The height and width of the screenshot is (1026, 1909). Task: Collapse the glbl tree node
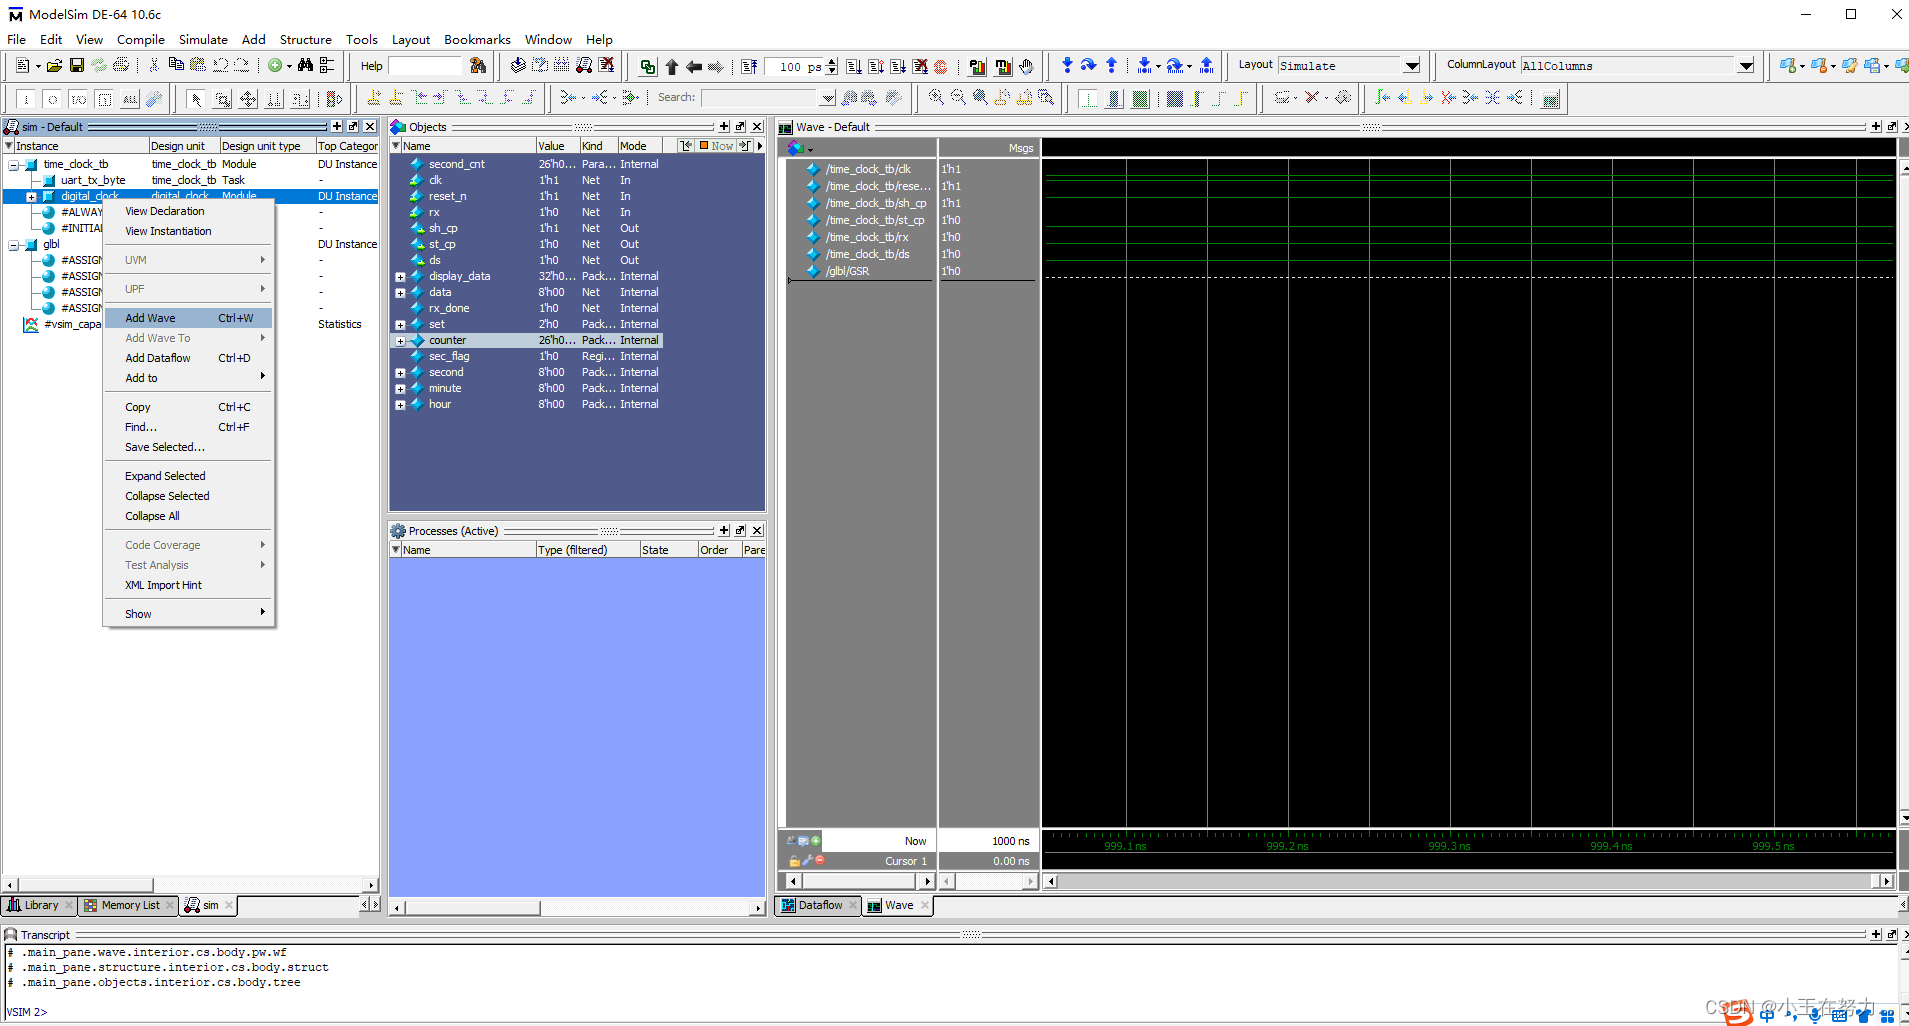tap(14, 245)
